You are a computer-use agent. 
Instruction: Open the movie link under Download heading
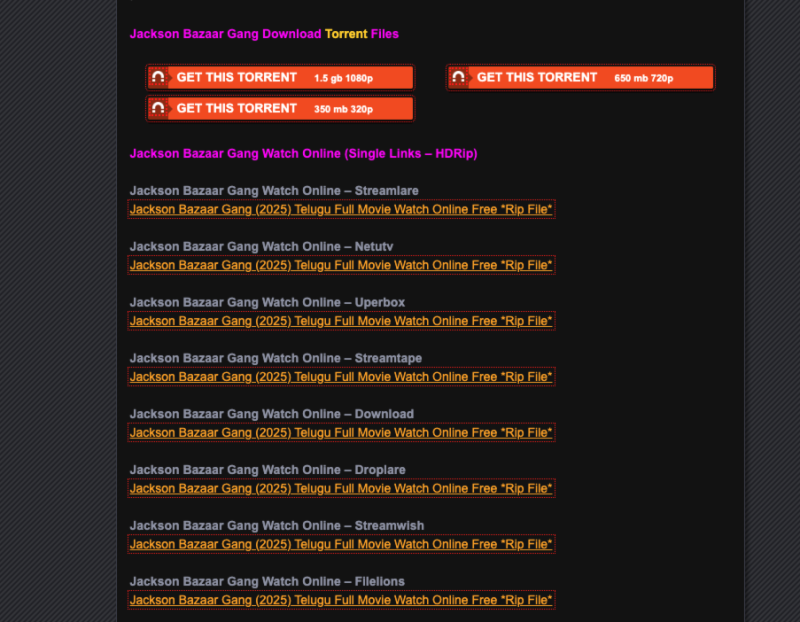coord(341,433)
